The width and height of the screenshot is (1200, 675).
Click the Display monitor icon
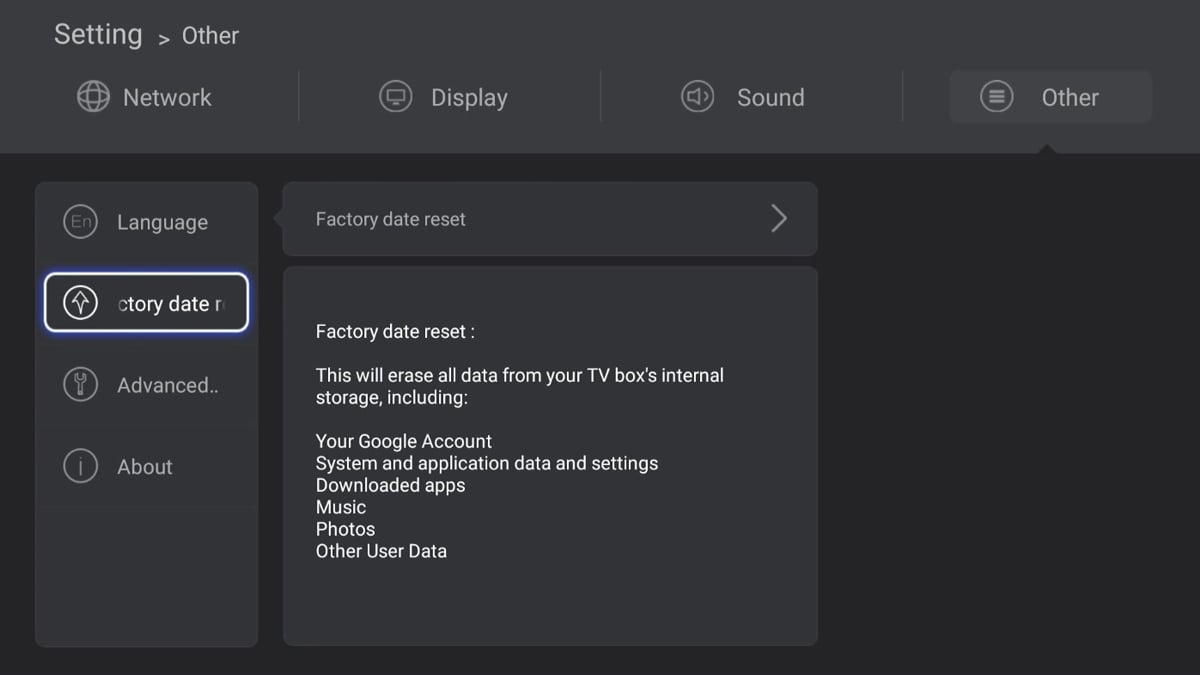(396, 97)
